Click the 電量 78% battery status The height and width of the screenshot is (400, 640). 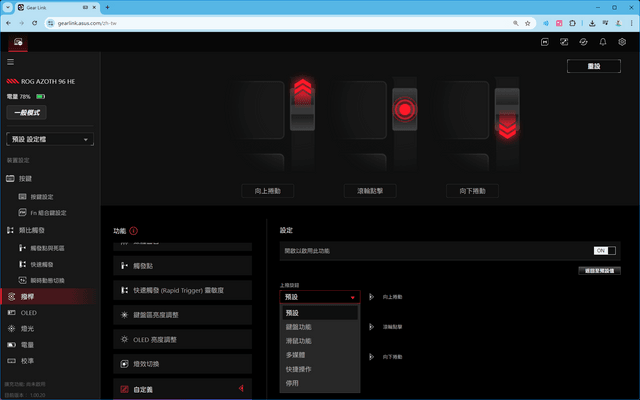(26, 97)
